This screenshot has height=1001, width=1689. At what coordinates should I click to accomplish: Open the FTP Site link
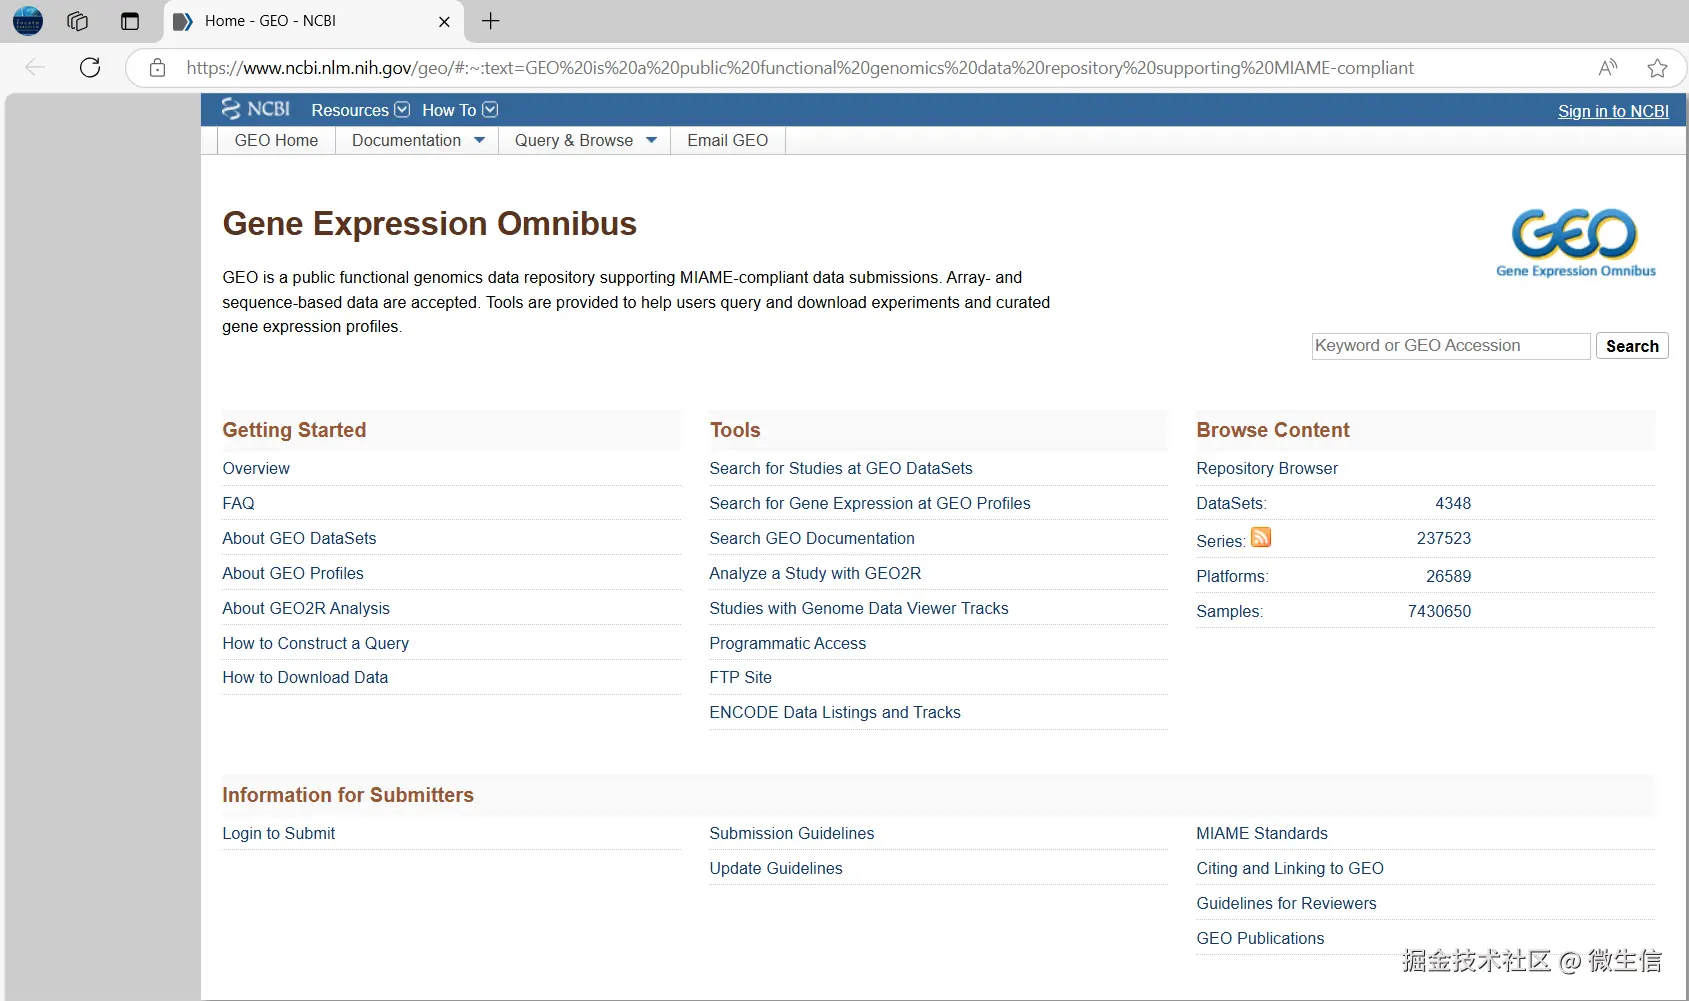coord(741,677)
